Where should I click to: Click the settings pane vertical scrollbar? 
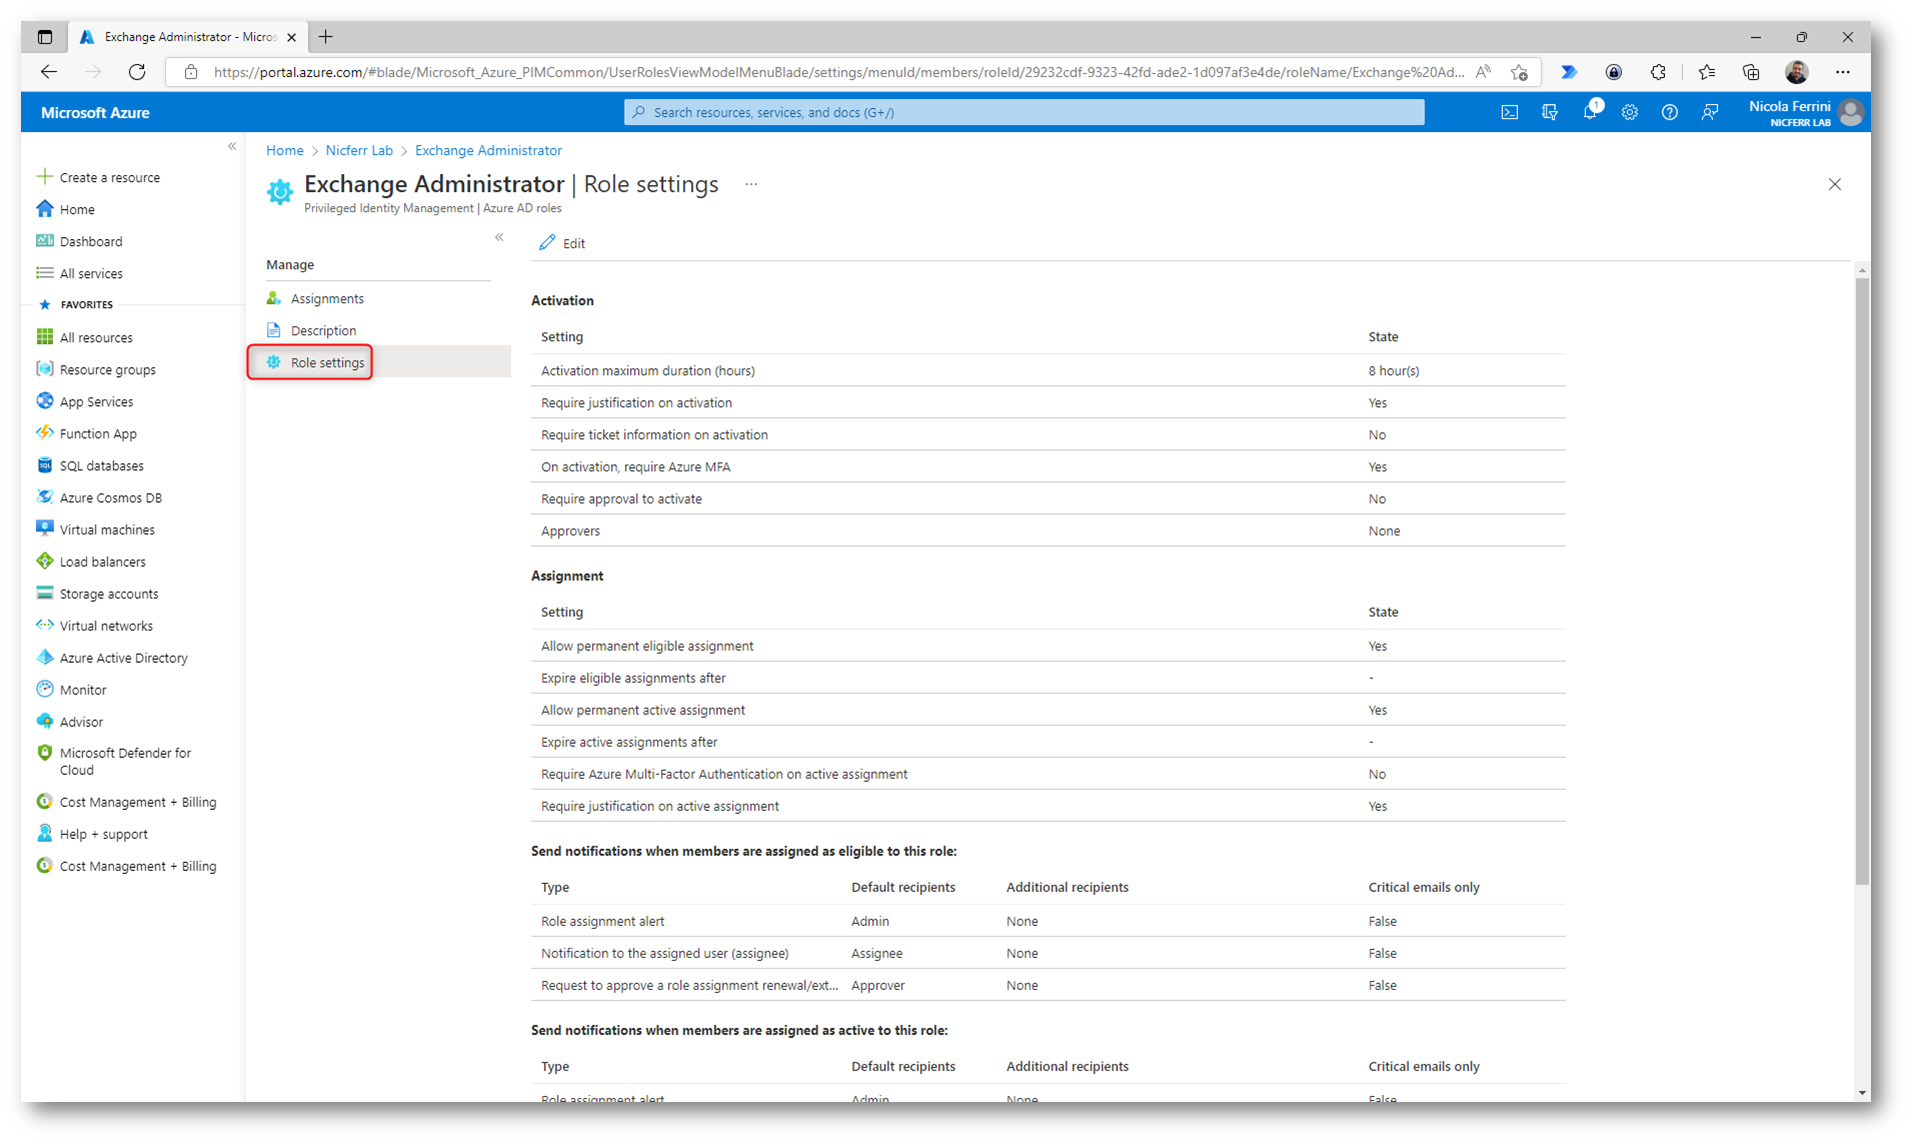[x=1861, y=580]
